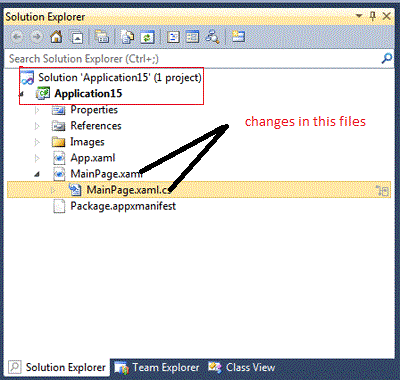Screen dimensions: 400x380
Task: Click the Images folder icon
Action: (59, 142)
